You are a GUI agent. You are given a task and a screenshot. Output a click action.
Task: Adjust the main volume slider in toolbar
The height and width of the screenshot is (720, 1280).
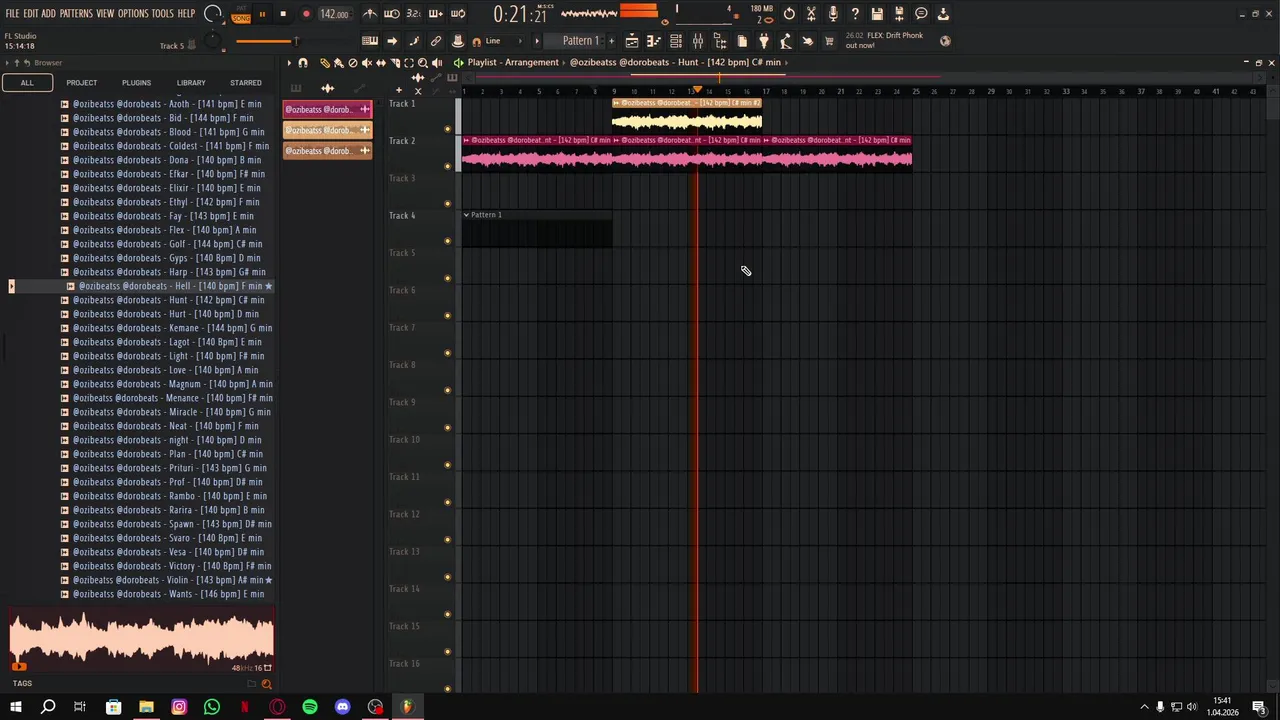[x=267, y=41]
